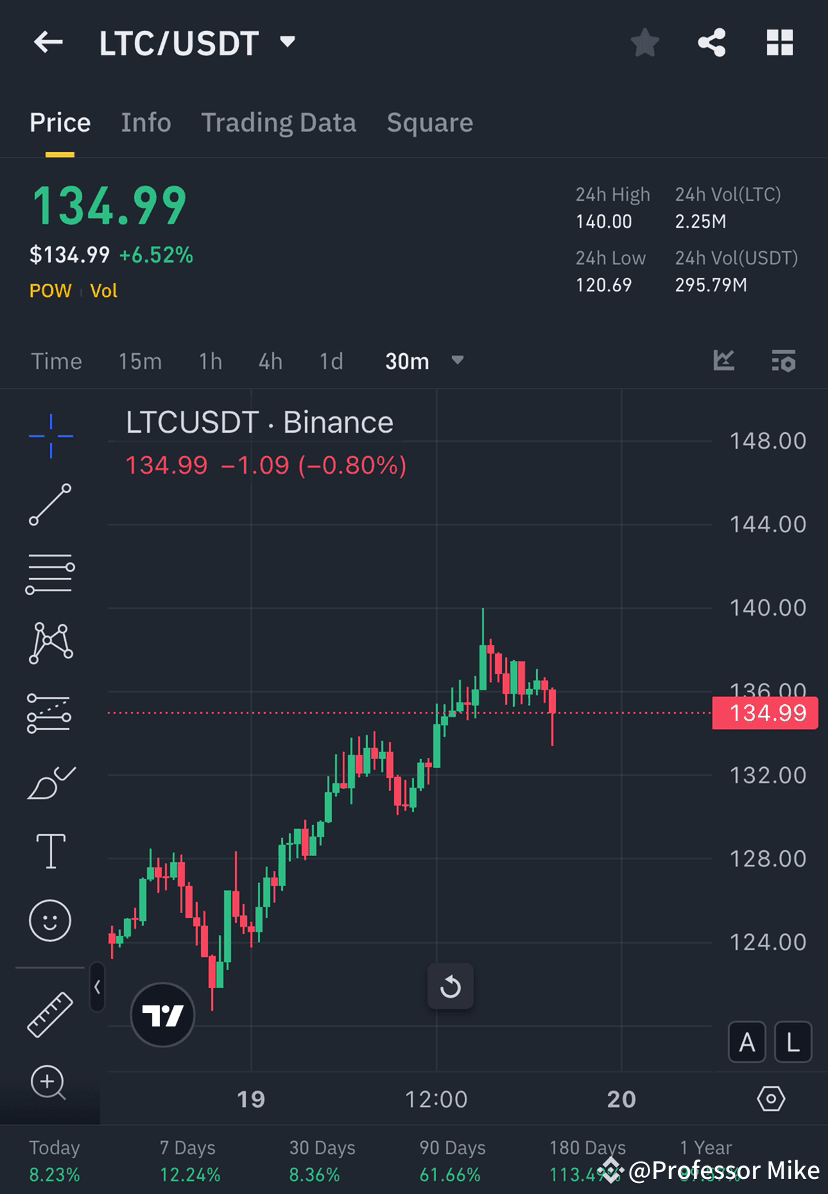Toggle the favorite star for LTC/USDT
The image size is (828, 1194).
[x=644, y=42]
